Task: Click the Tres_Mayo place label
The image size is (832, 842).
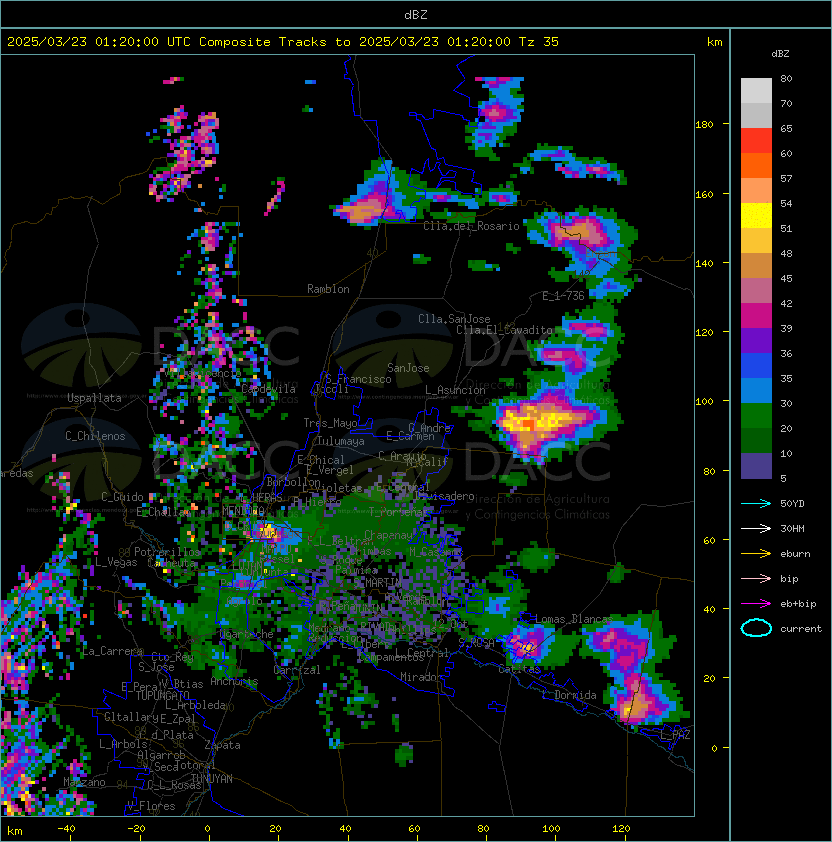Action: pyautogui.click(x=330, y=423)
